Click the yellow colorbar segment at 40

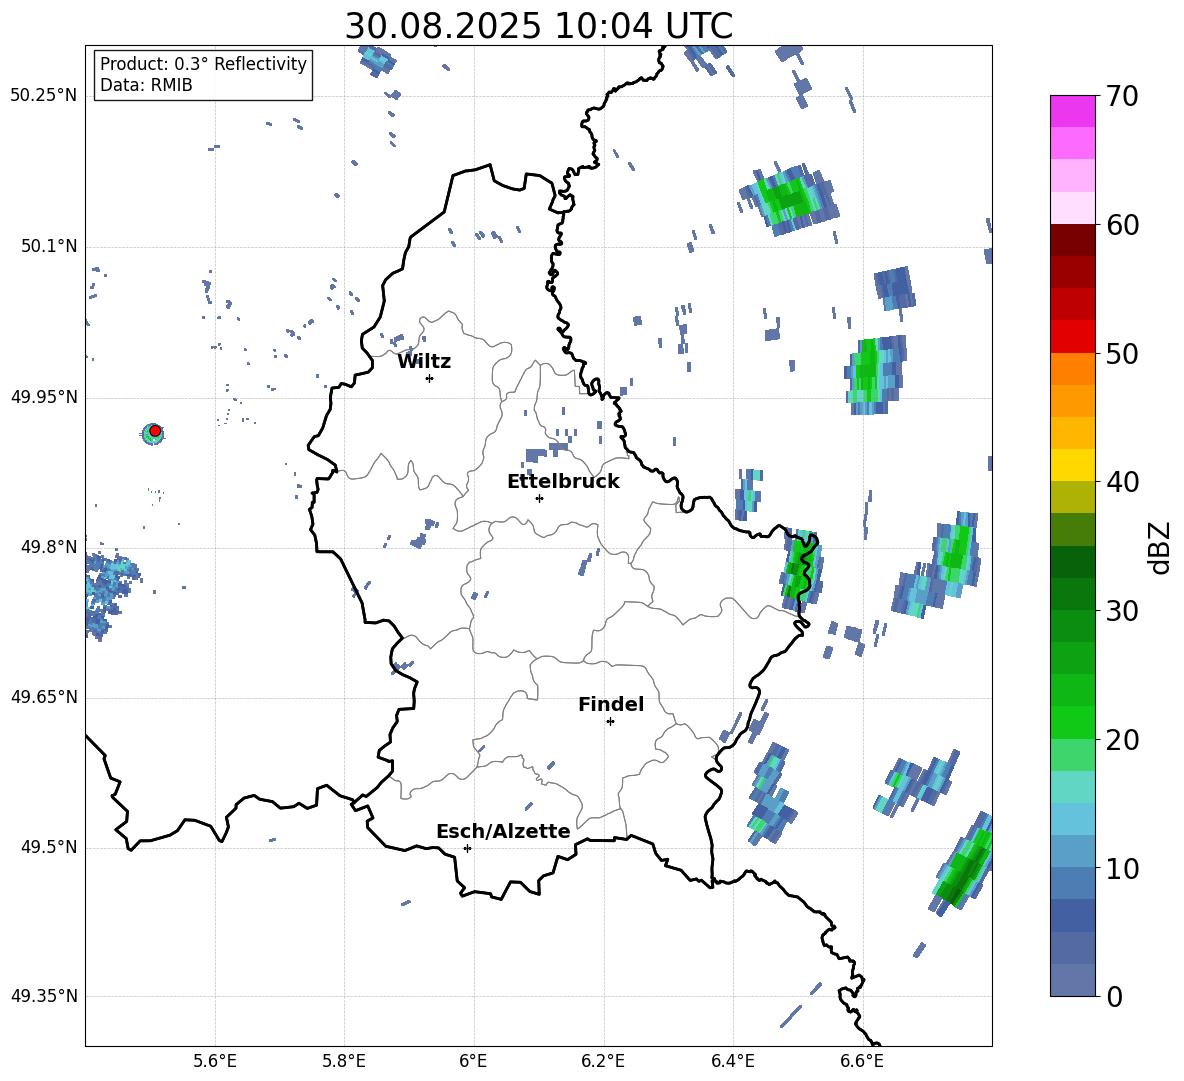point(1072,465)
